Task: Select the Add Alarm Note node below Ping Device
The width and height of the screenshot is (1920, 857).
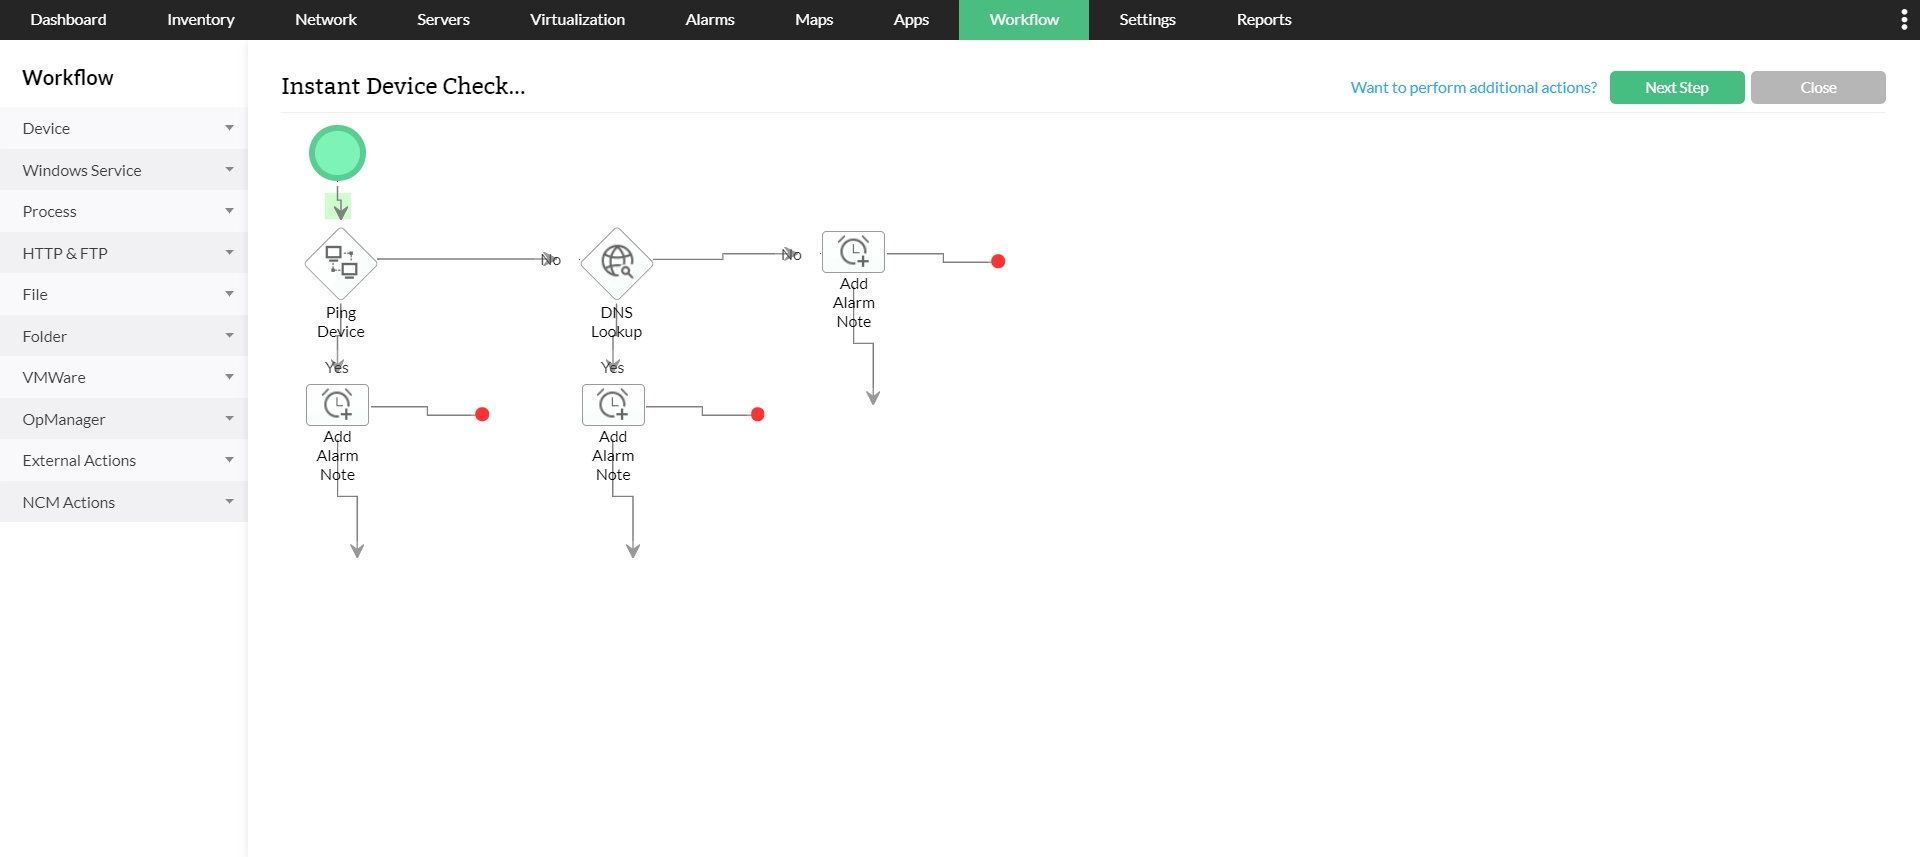Action: [337, 405]
